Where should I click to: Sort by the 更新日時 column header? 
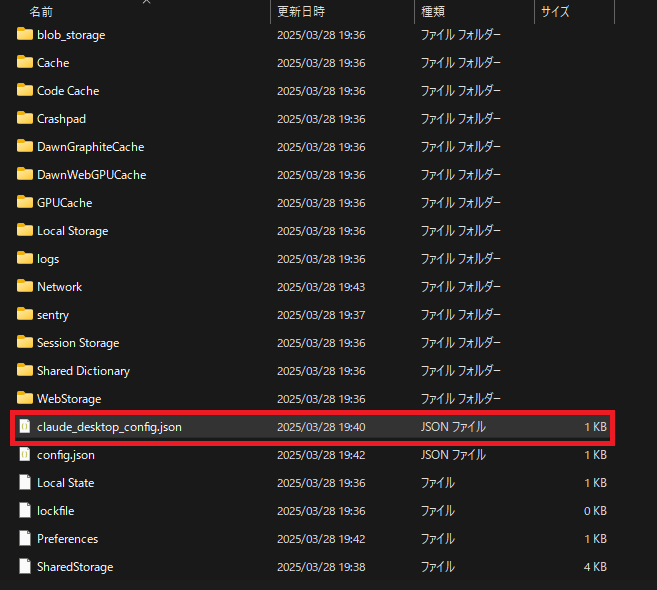(301, 12)
